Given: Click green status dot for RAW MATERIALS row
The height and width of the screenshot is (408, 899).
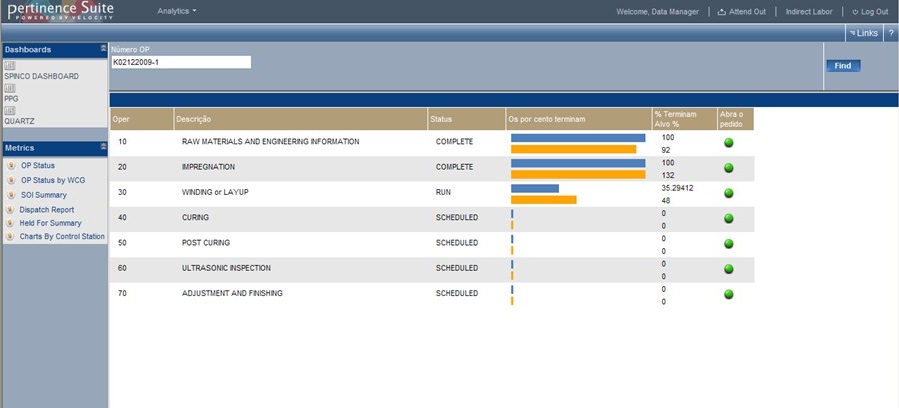Looking at the screenshot, I should (x=728, y=143).
